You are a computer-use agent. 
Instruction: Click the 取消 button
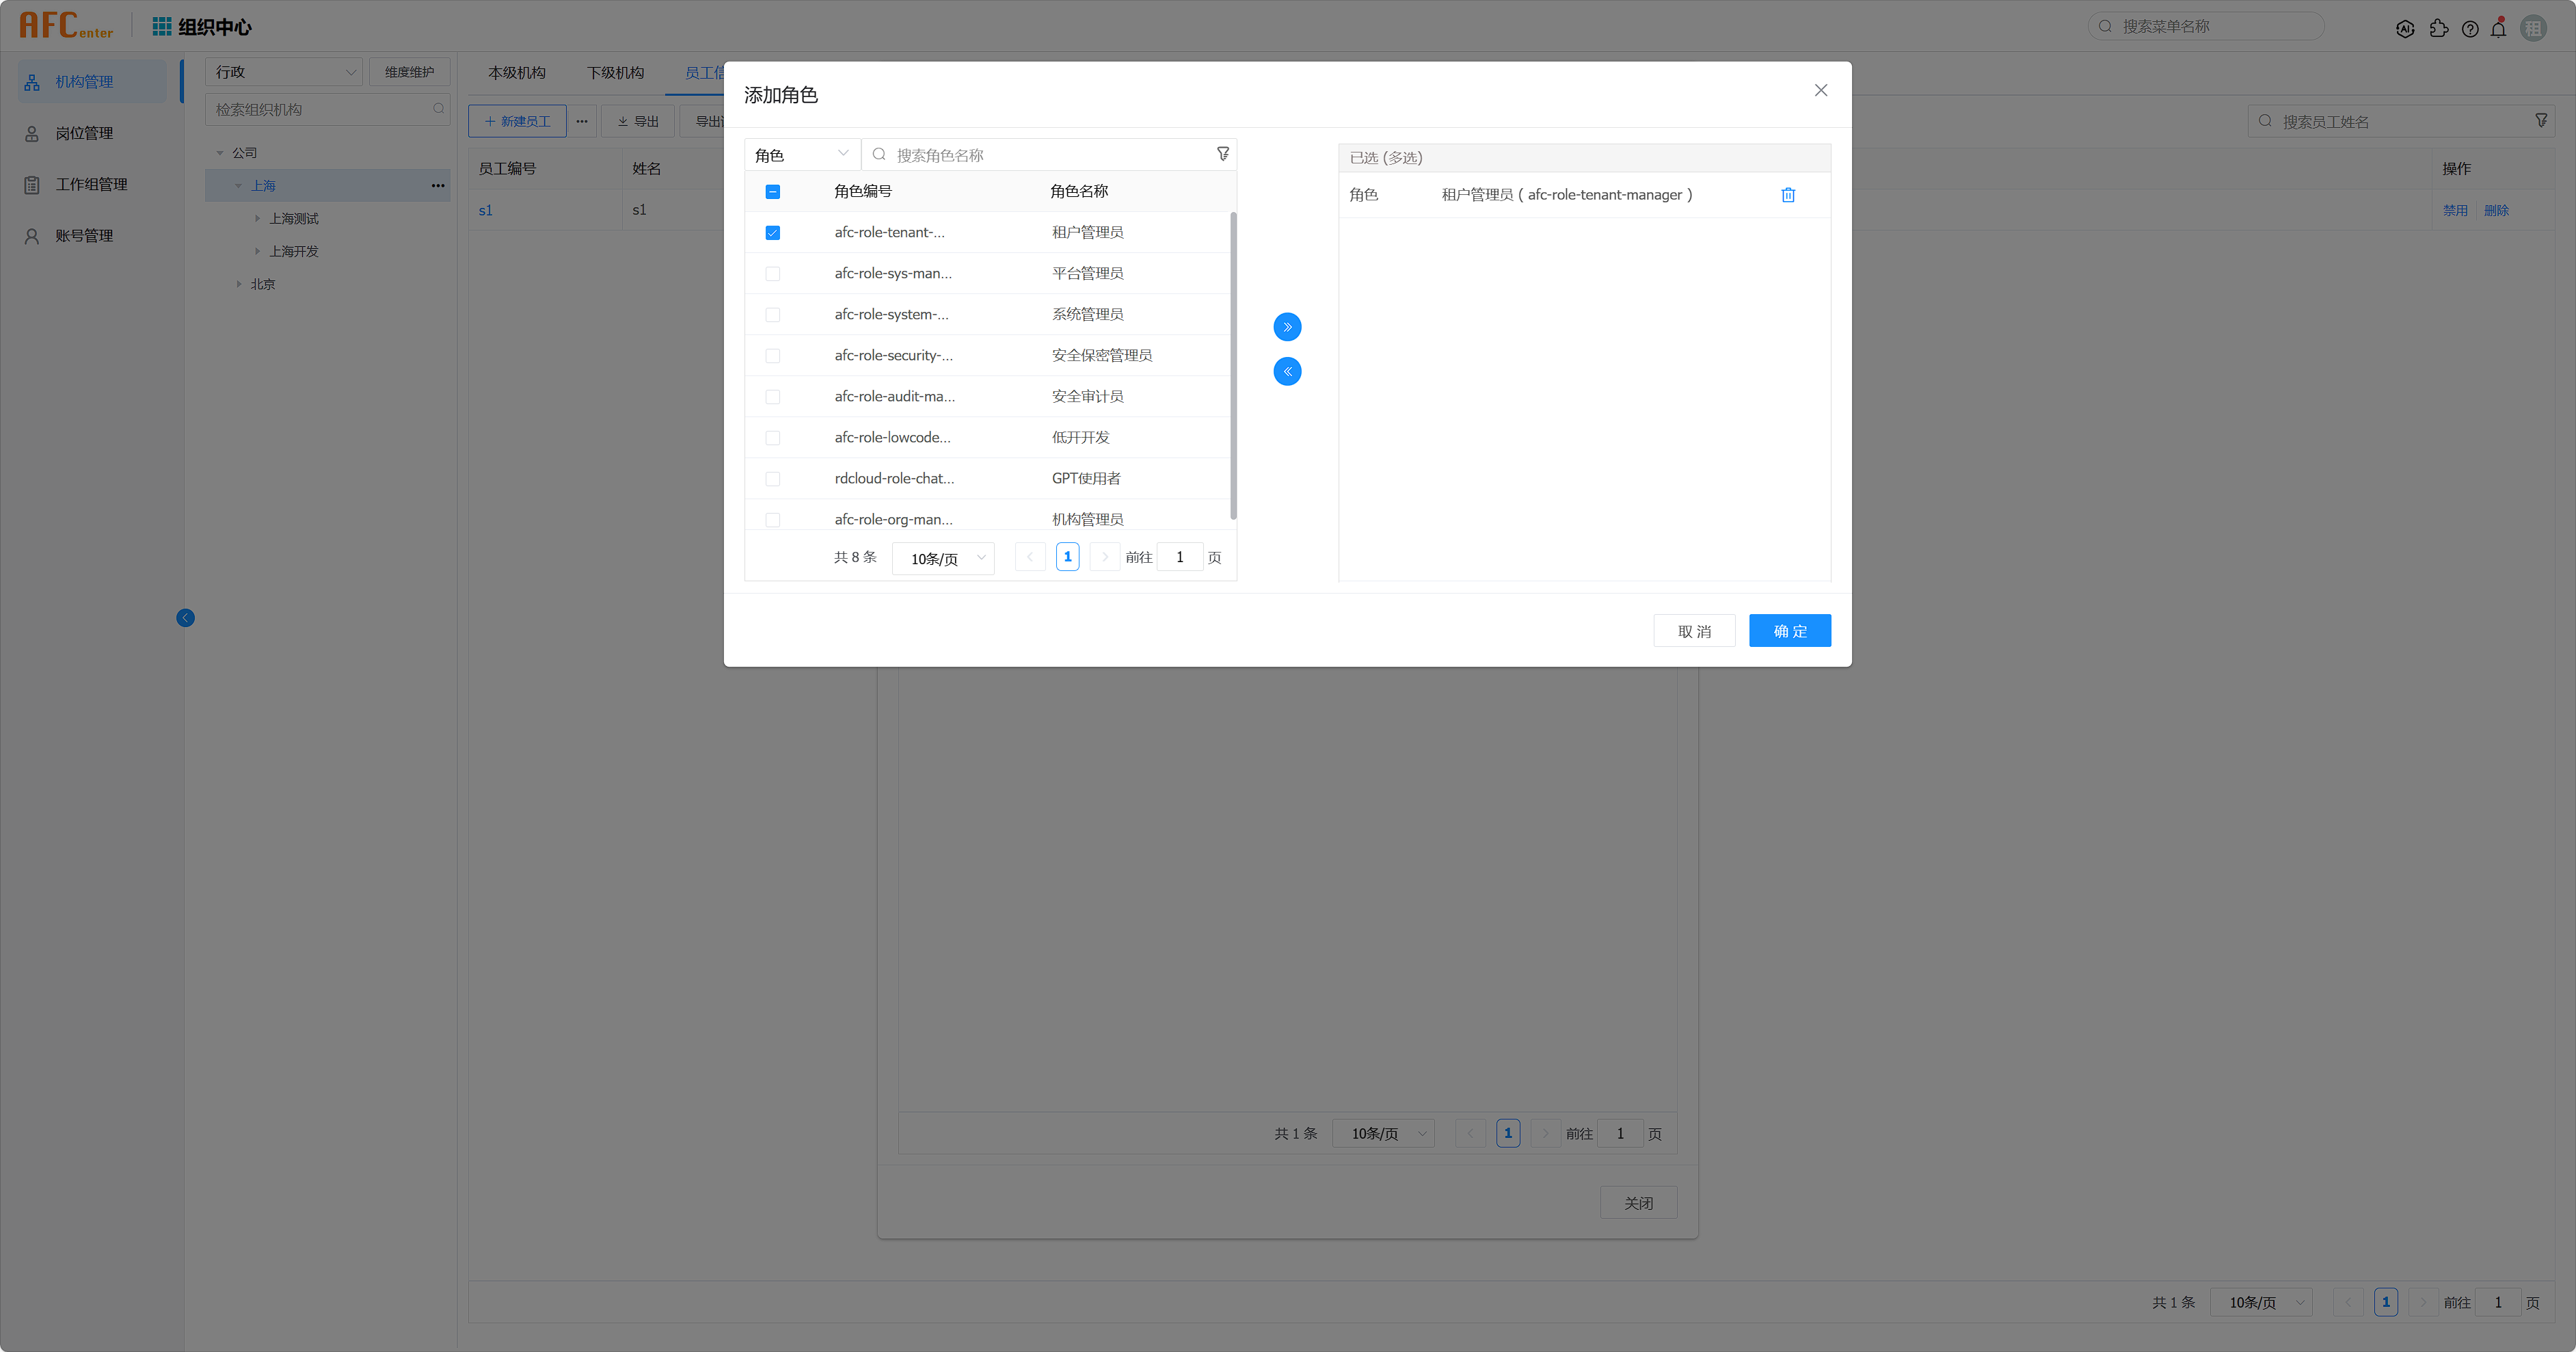[x=1694, y=631]
